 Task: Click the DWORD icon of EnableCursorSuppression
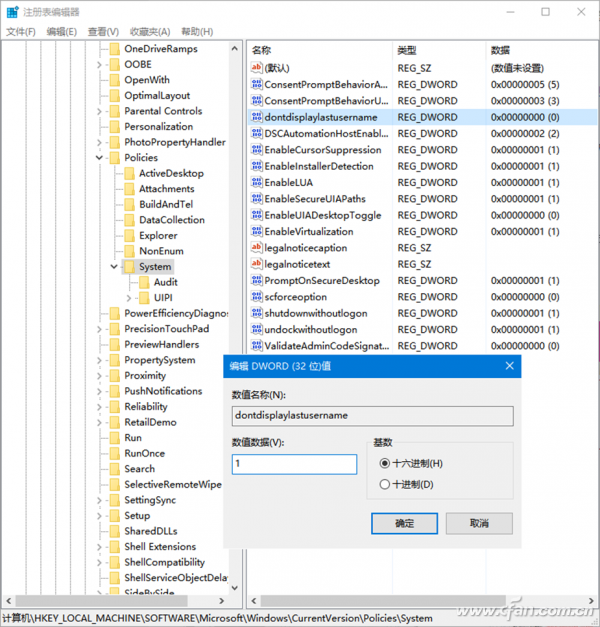click(x=256, y=150)
